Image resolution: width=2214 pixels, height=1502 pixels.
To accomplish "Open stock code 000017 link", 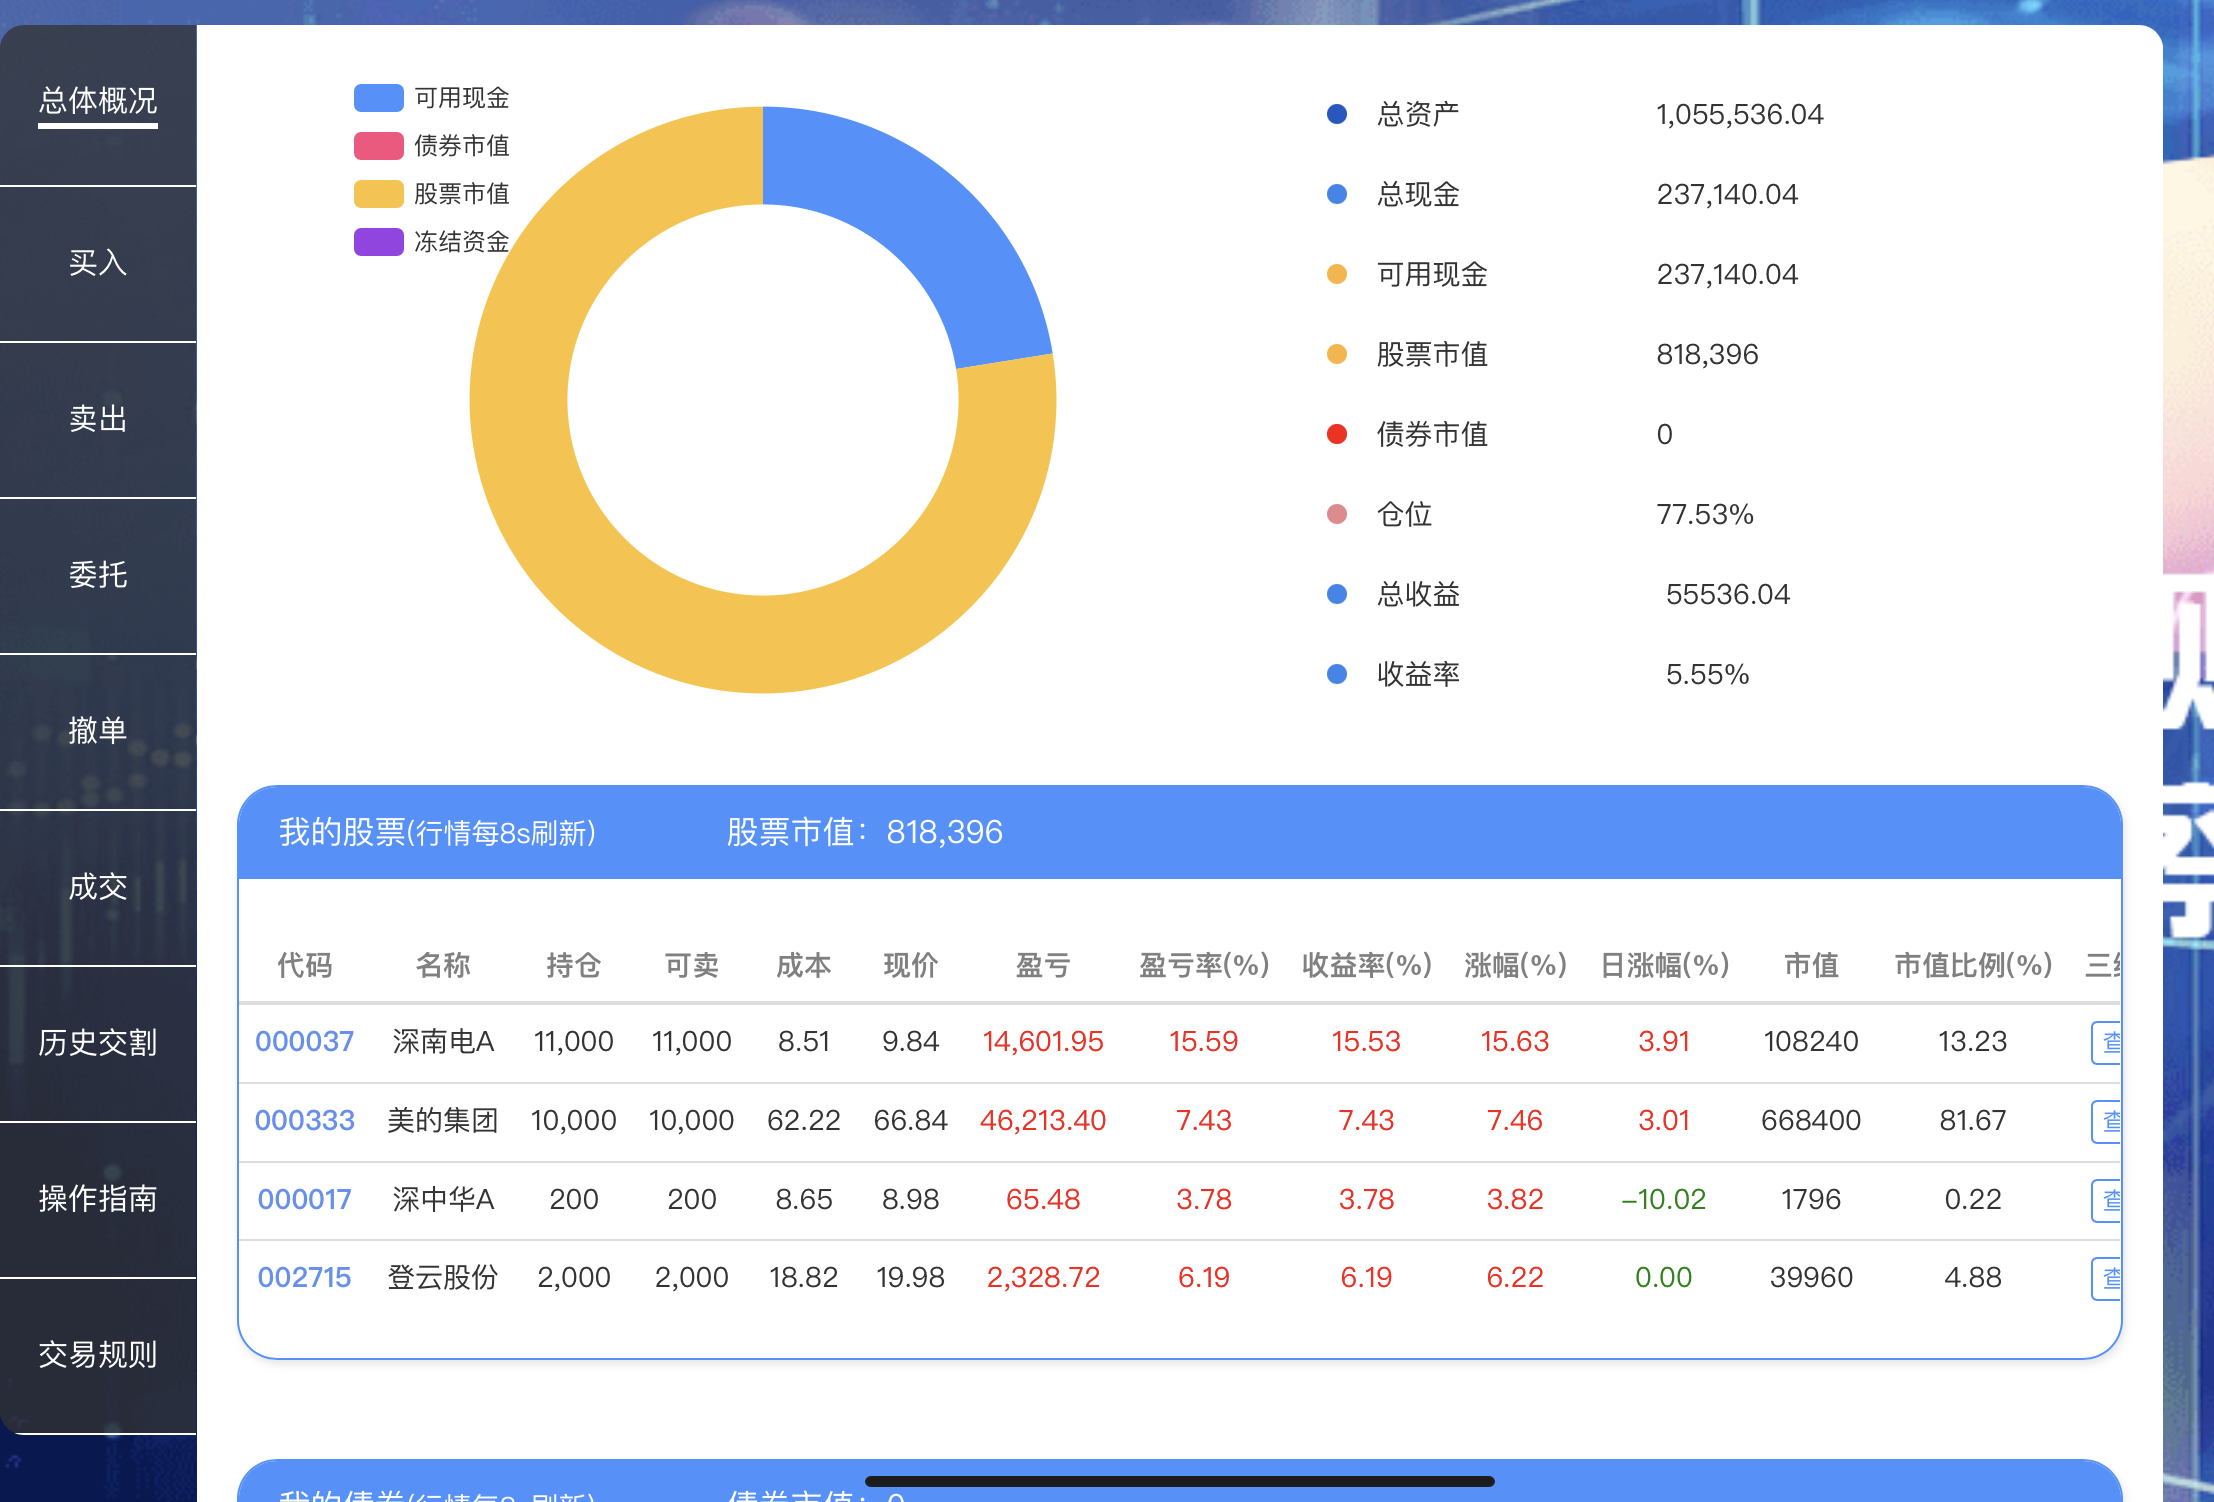I will pyautogui.click(x=305, y=1200).
